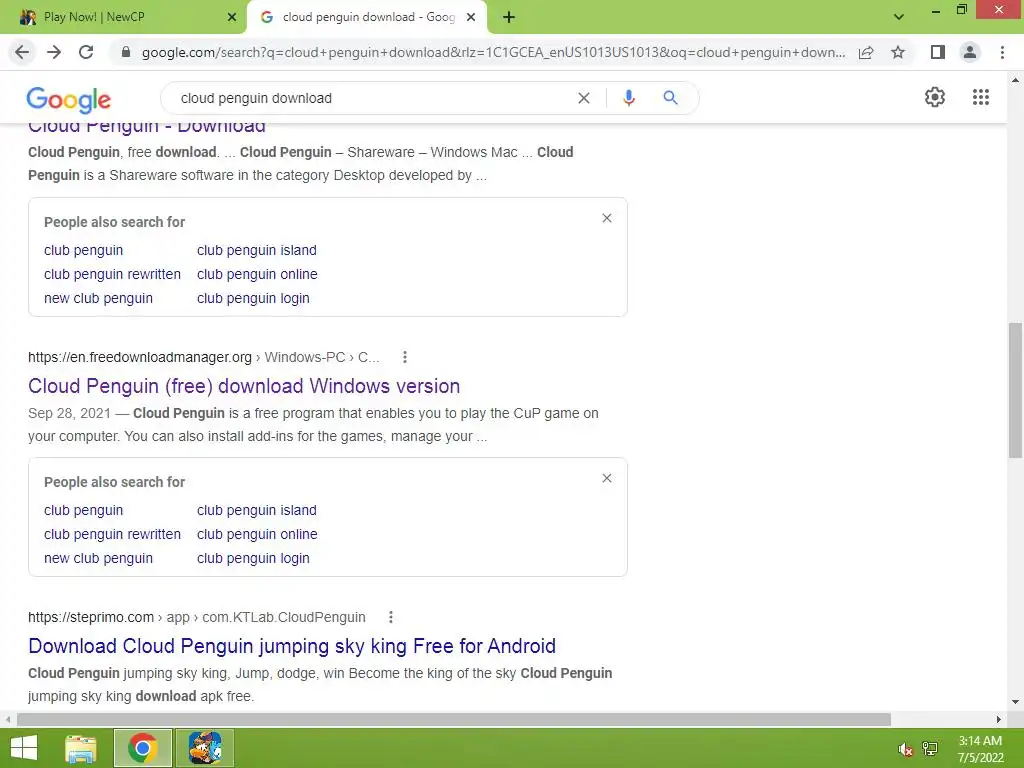The height and width of the screenshot is (768, 1024).
Task: Open the Cloud Penguin - Download result
Action: point(147,127)
